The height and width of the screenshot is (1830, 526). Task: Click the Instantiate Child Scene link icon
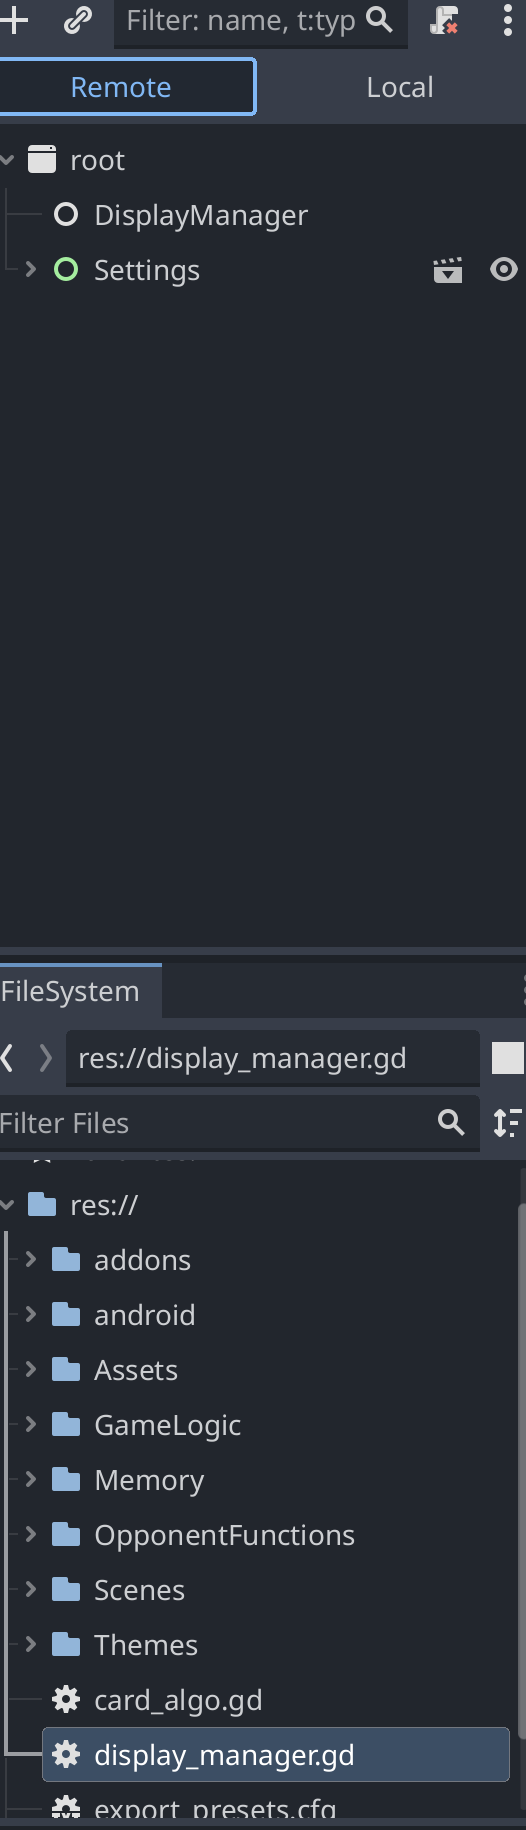(77, 21)
